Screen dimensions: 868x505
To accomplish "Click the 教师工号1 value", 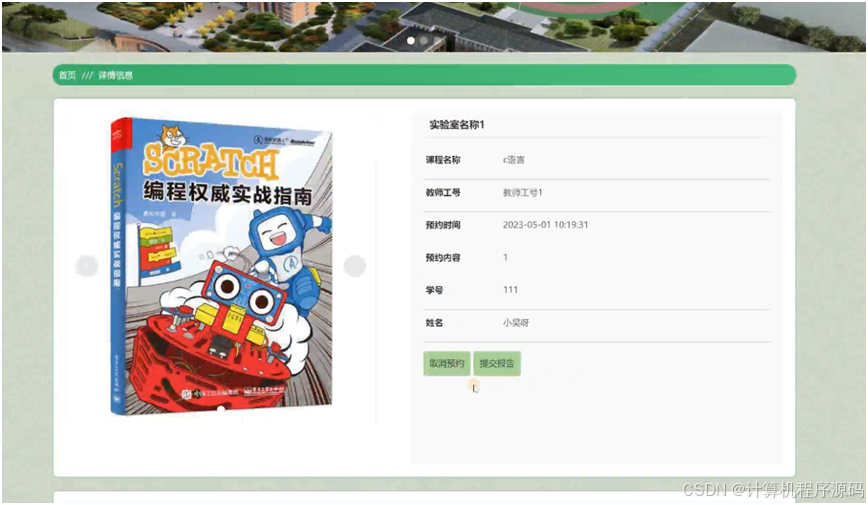I will point(523,193).
